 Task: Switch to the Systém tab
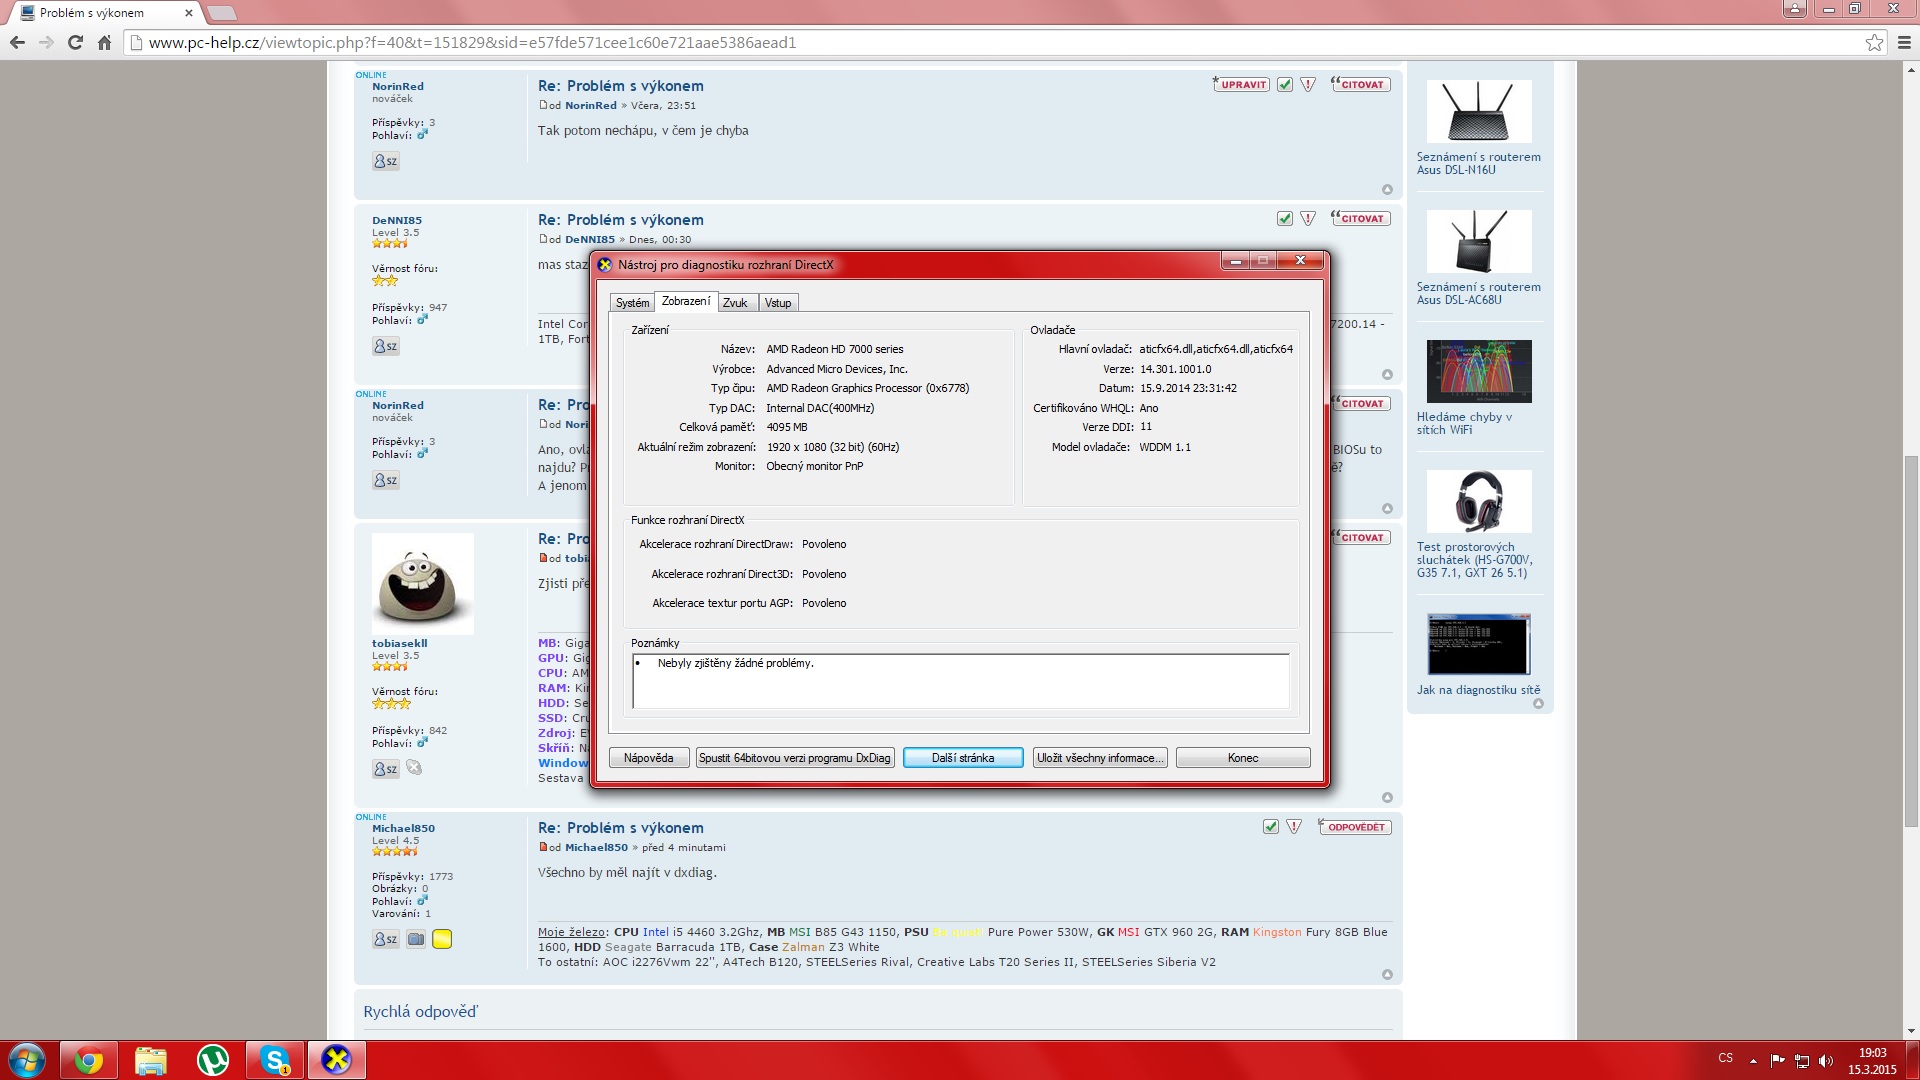click(632, 303)
